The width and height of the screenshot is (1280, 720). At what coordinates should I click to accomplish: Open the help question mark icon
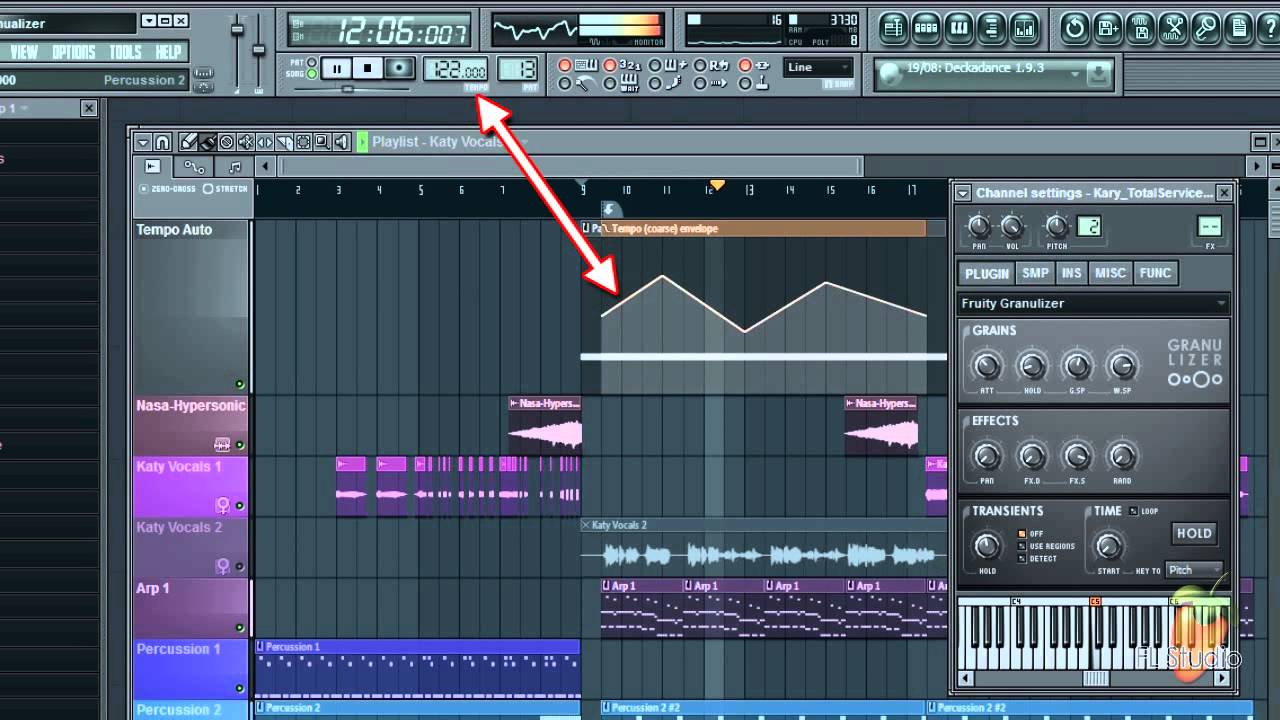click(1269, 28)
